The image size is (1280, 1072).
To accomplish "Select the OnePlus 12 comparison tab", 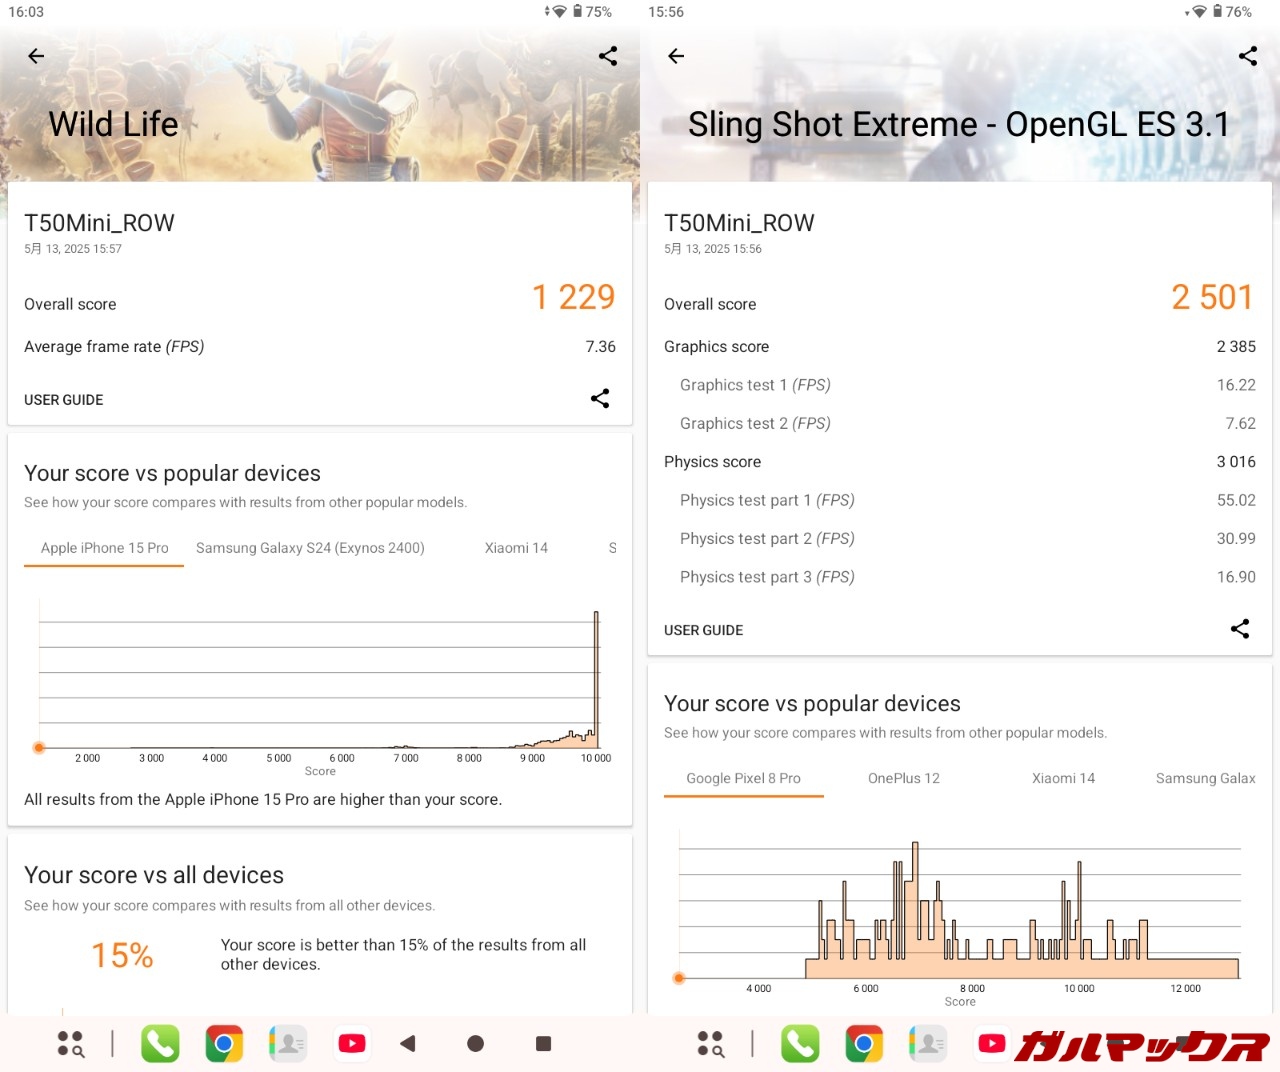I will pyautogui.click(x=904, y=778).
